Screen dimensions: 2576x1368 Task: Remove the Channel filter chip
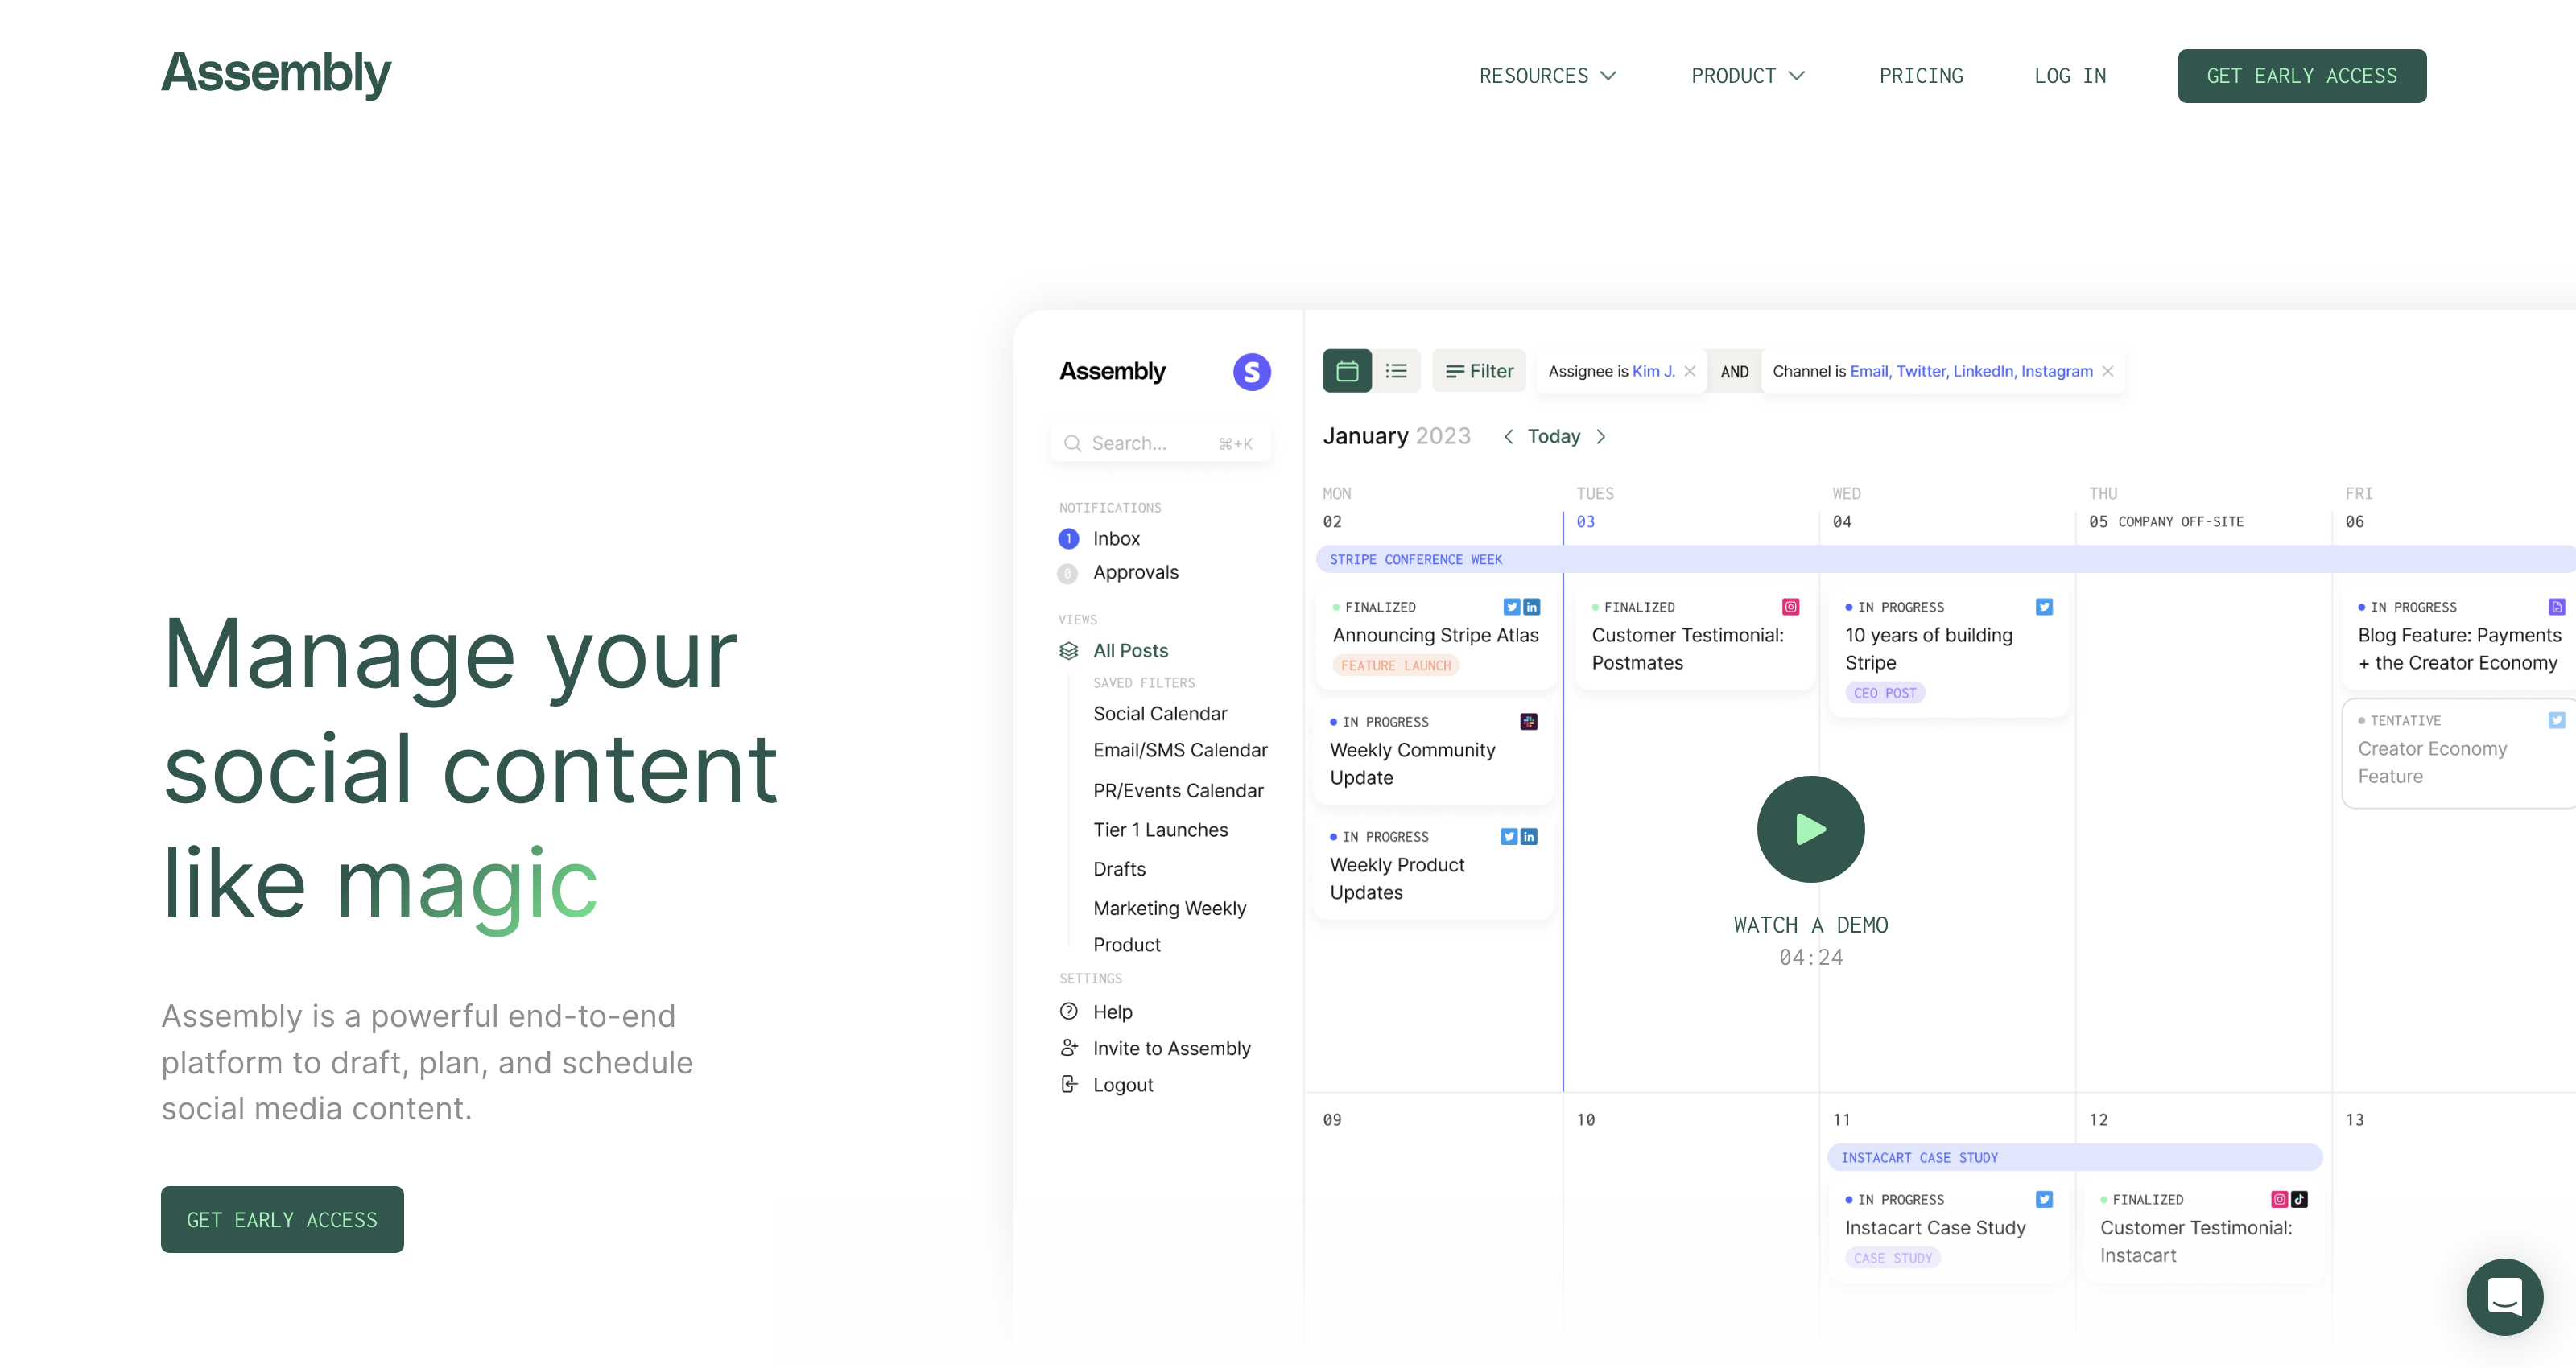[2108, 371]
